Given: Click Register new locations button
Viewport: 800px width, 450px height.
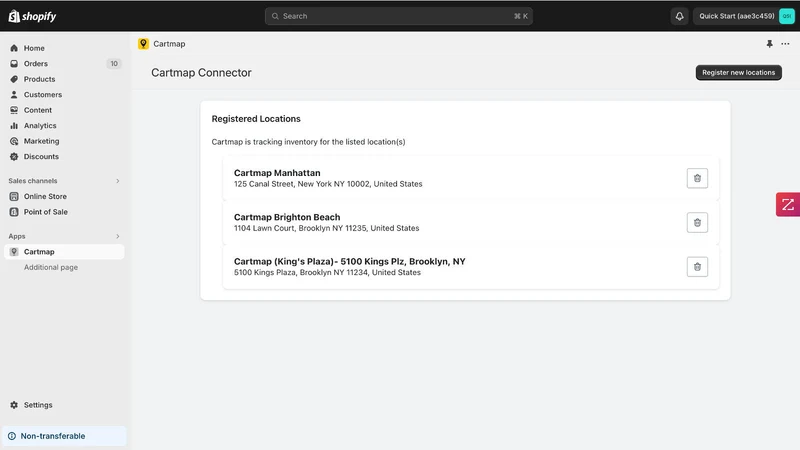Looking at the screenshot, I should click(738, 72).
